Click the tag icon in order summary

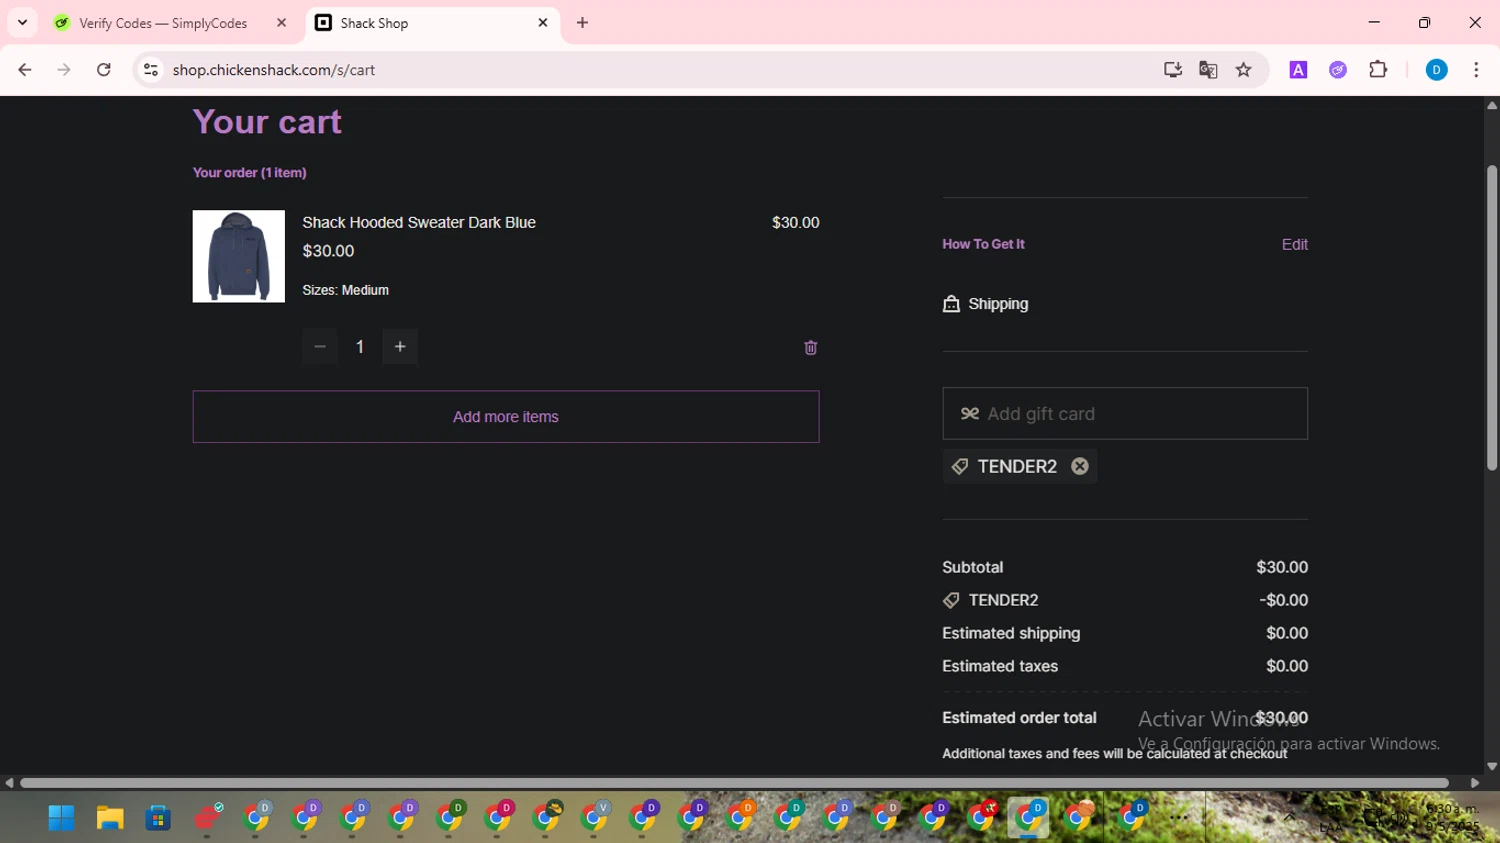click(x=951, y=600)
